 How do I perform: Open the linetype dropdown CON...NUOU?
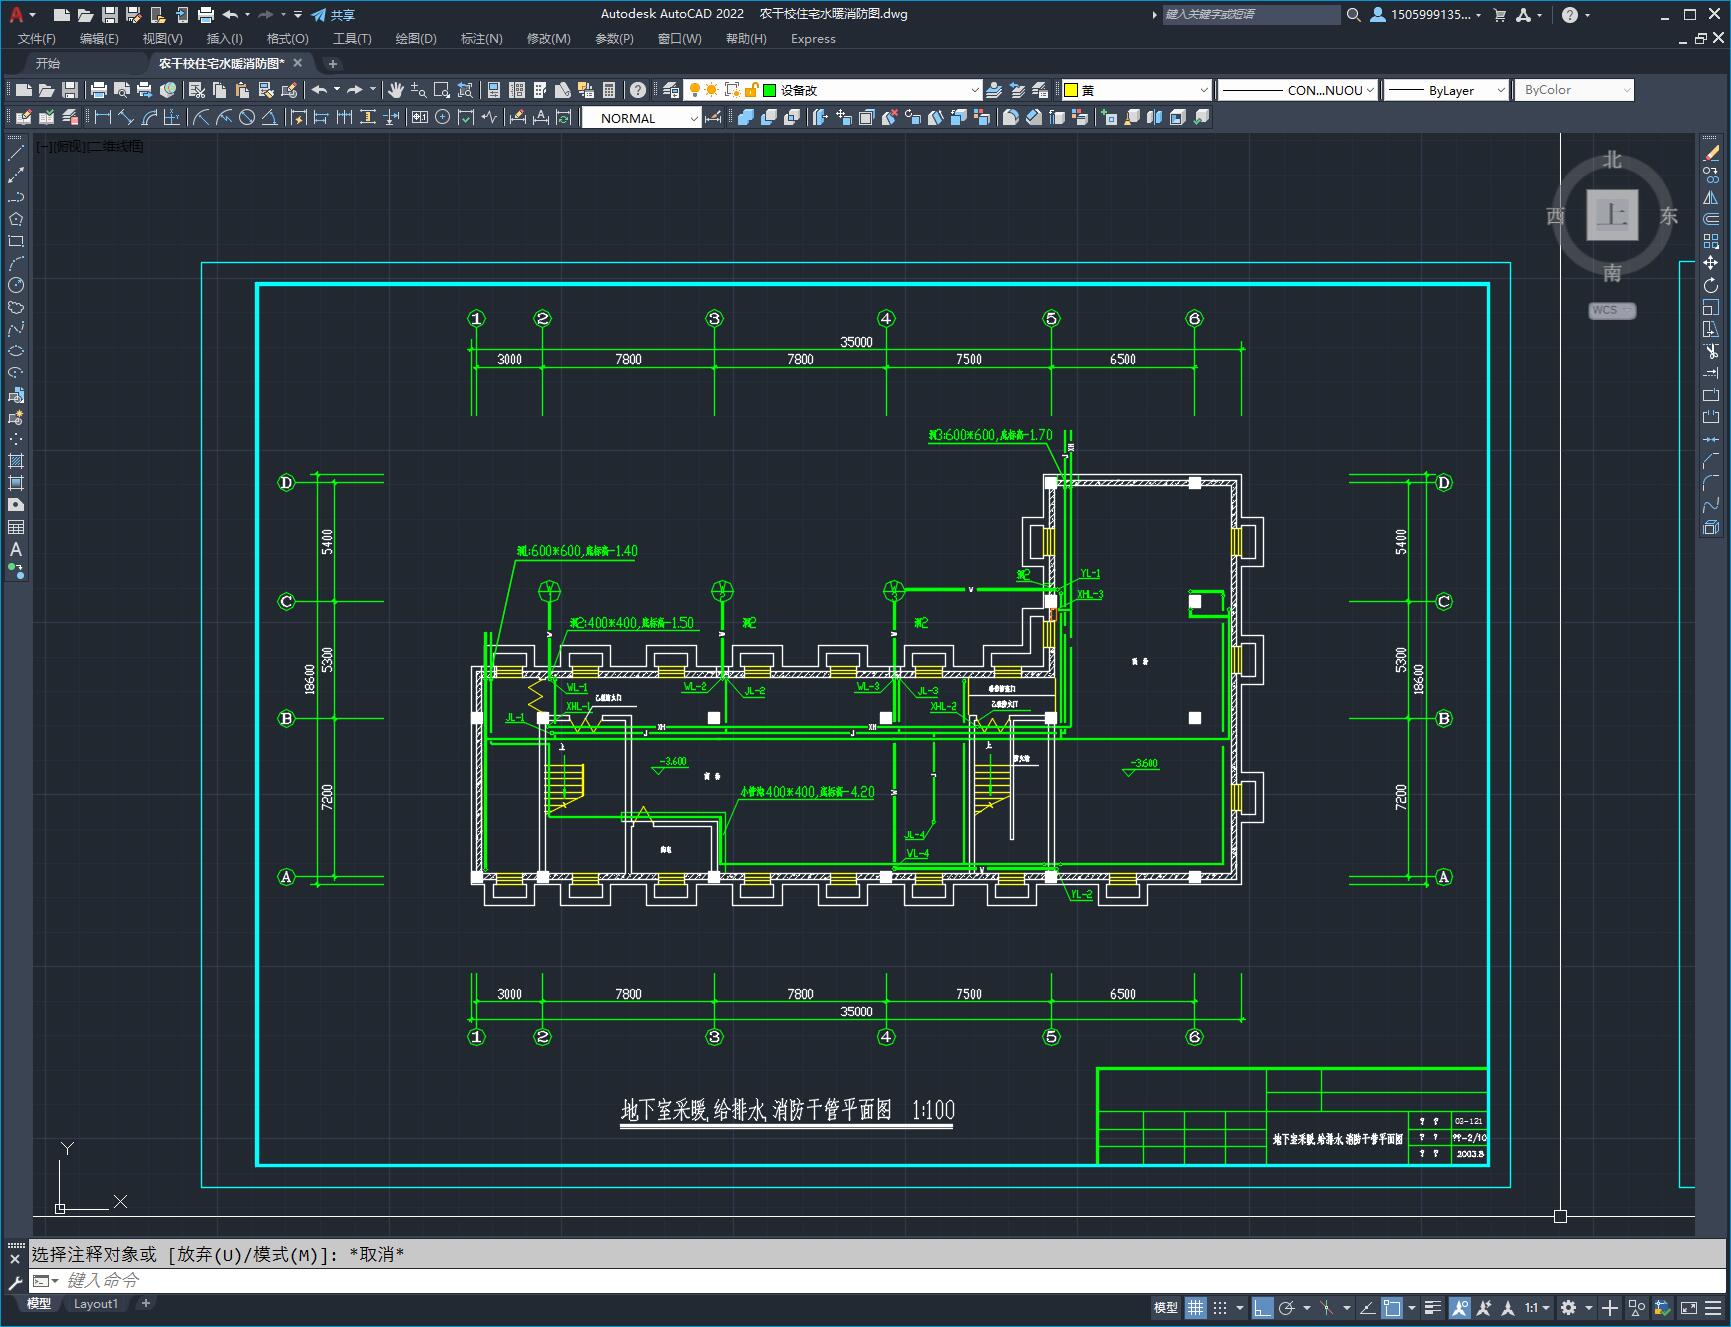point(1298,90)
